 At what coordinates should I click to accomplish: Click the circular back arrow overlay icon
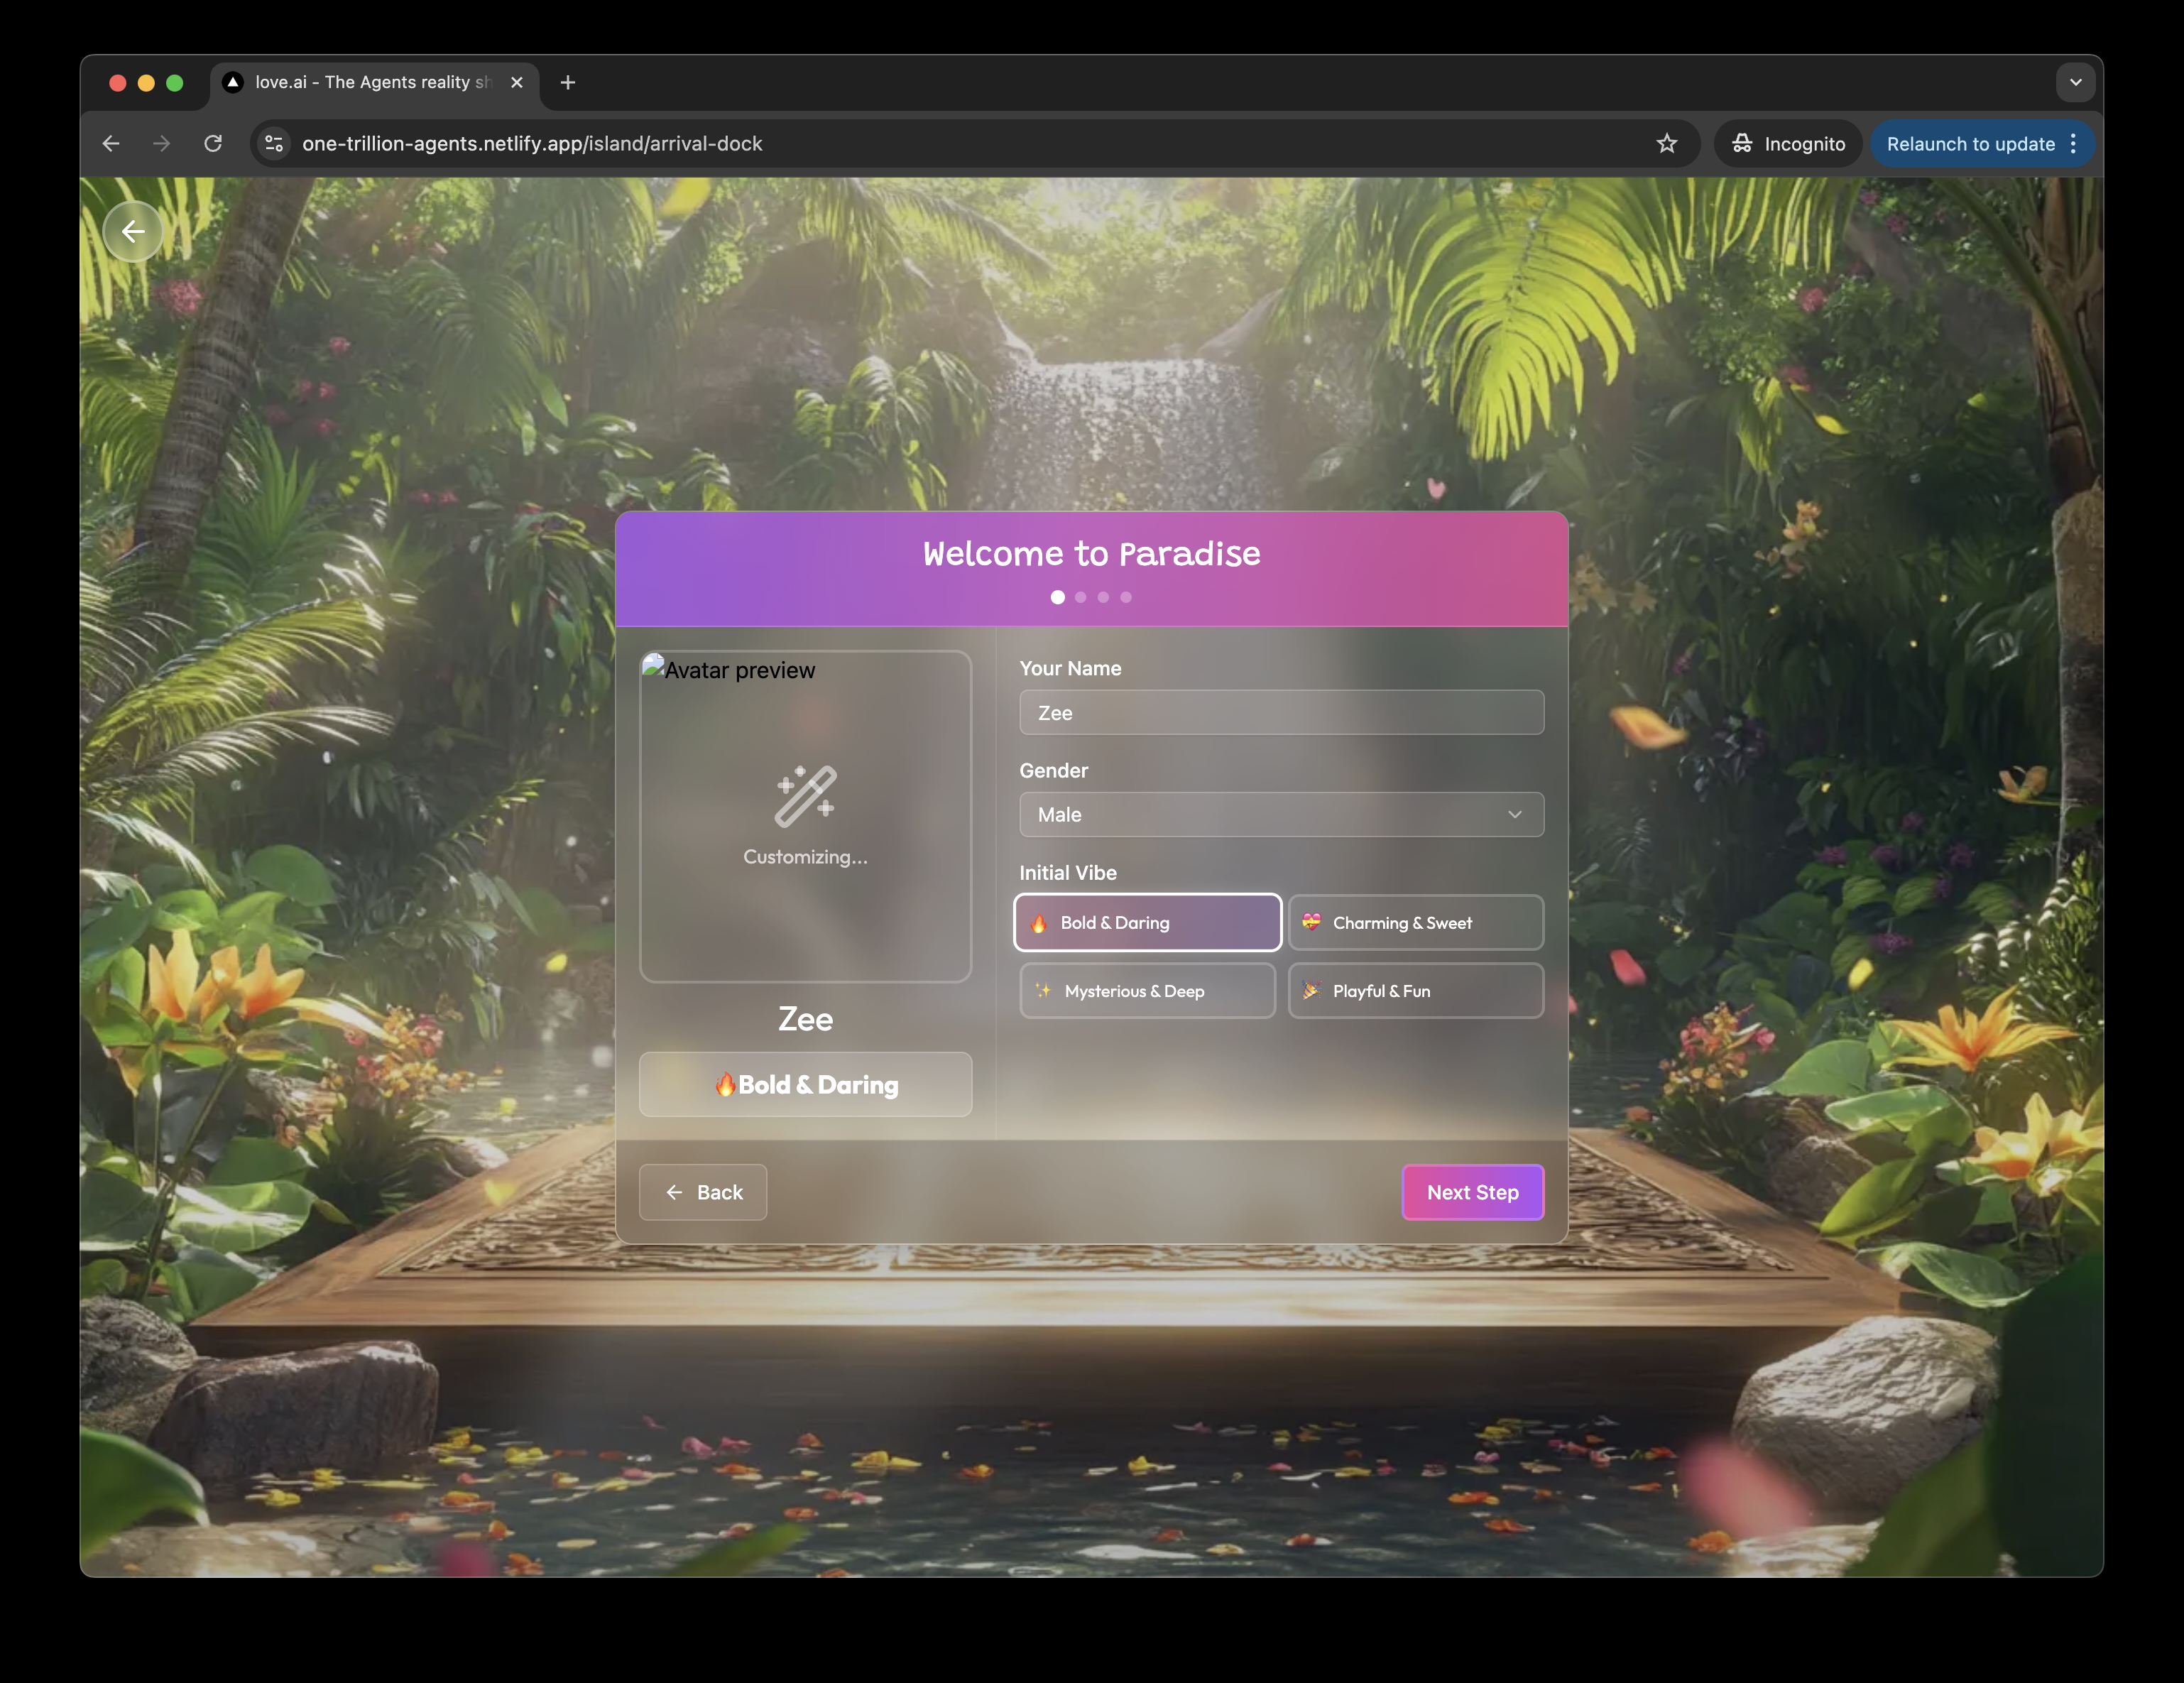133,232
